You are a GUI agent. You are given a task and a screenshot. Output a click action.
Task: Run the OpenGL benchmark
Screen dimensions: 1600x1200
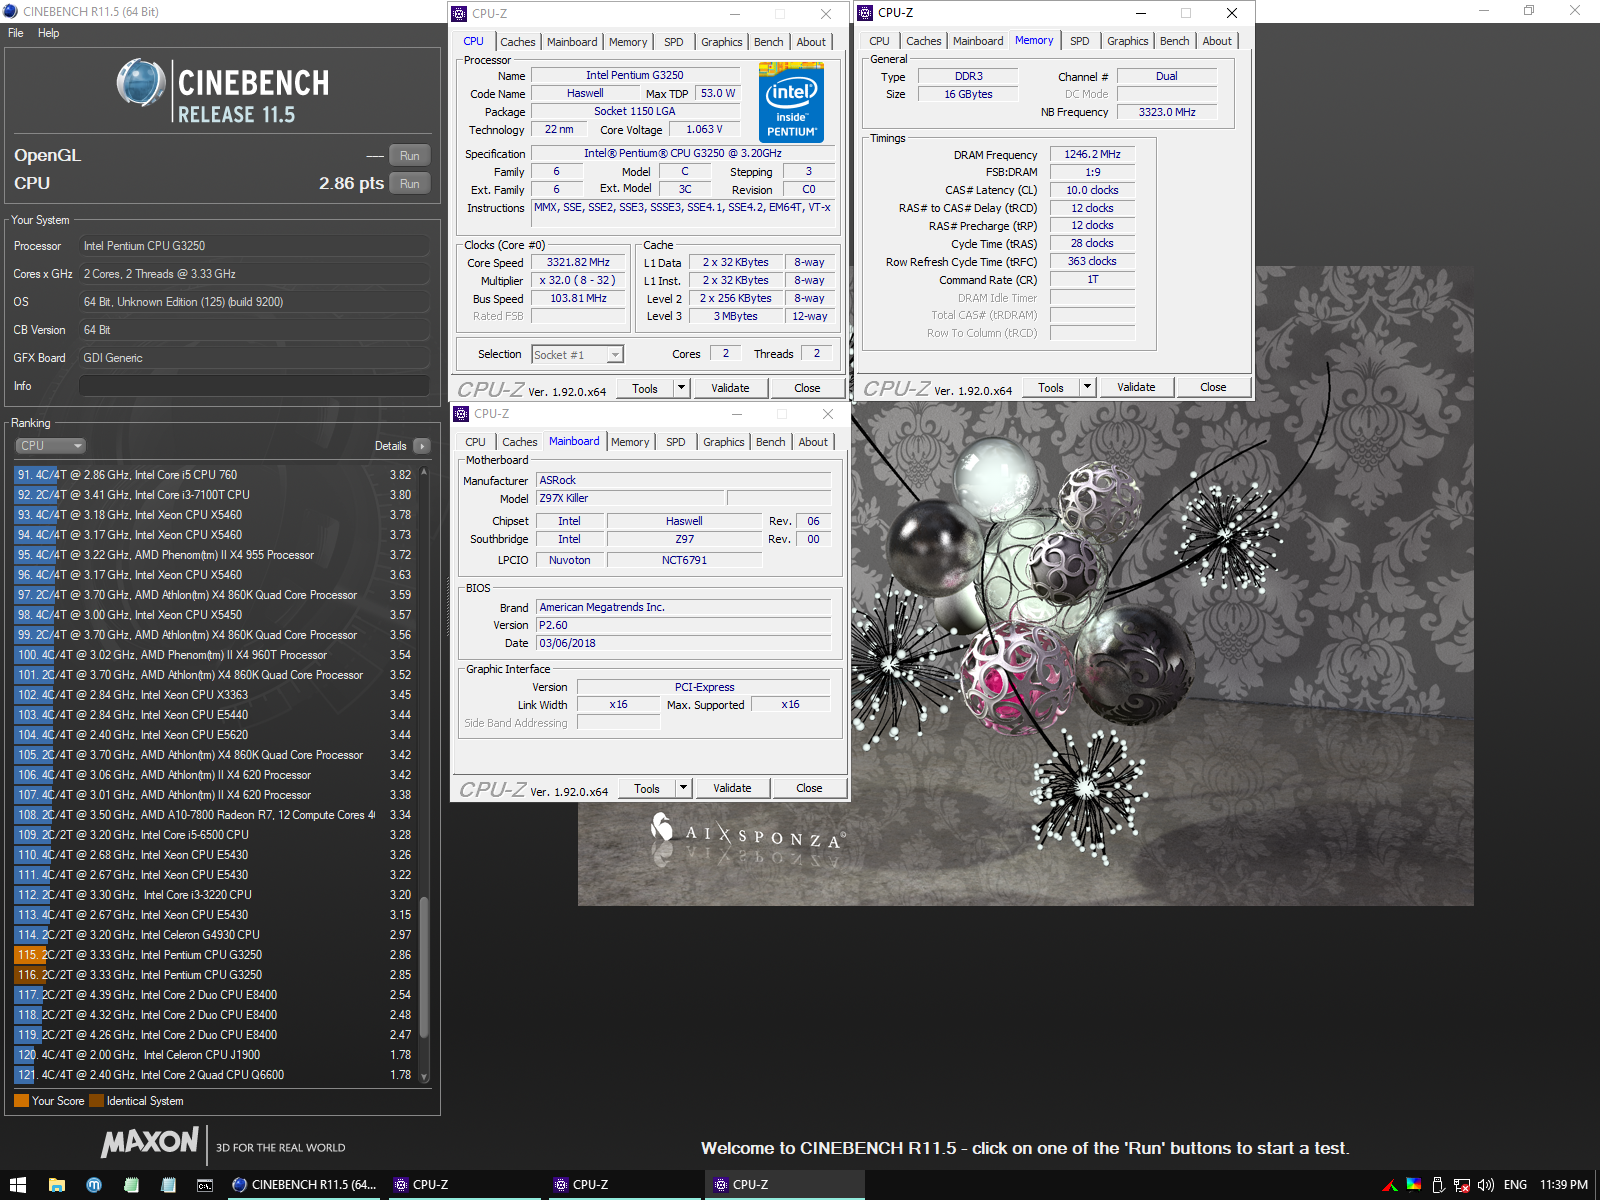(410, 156)
